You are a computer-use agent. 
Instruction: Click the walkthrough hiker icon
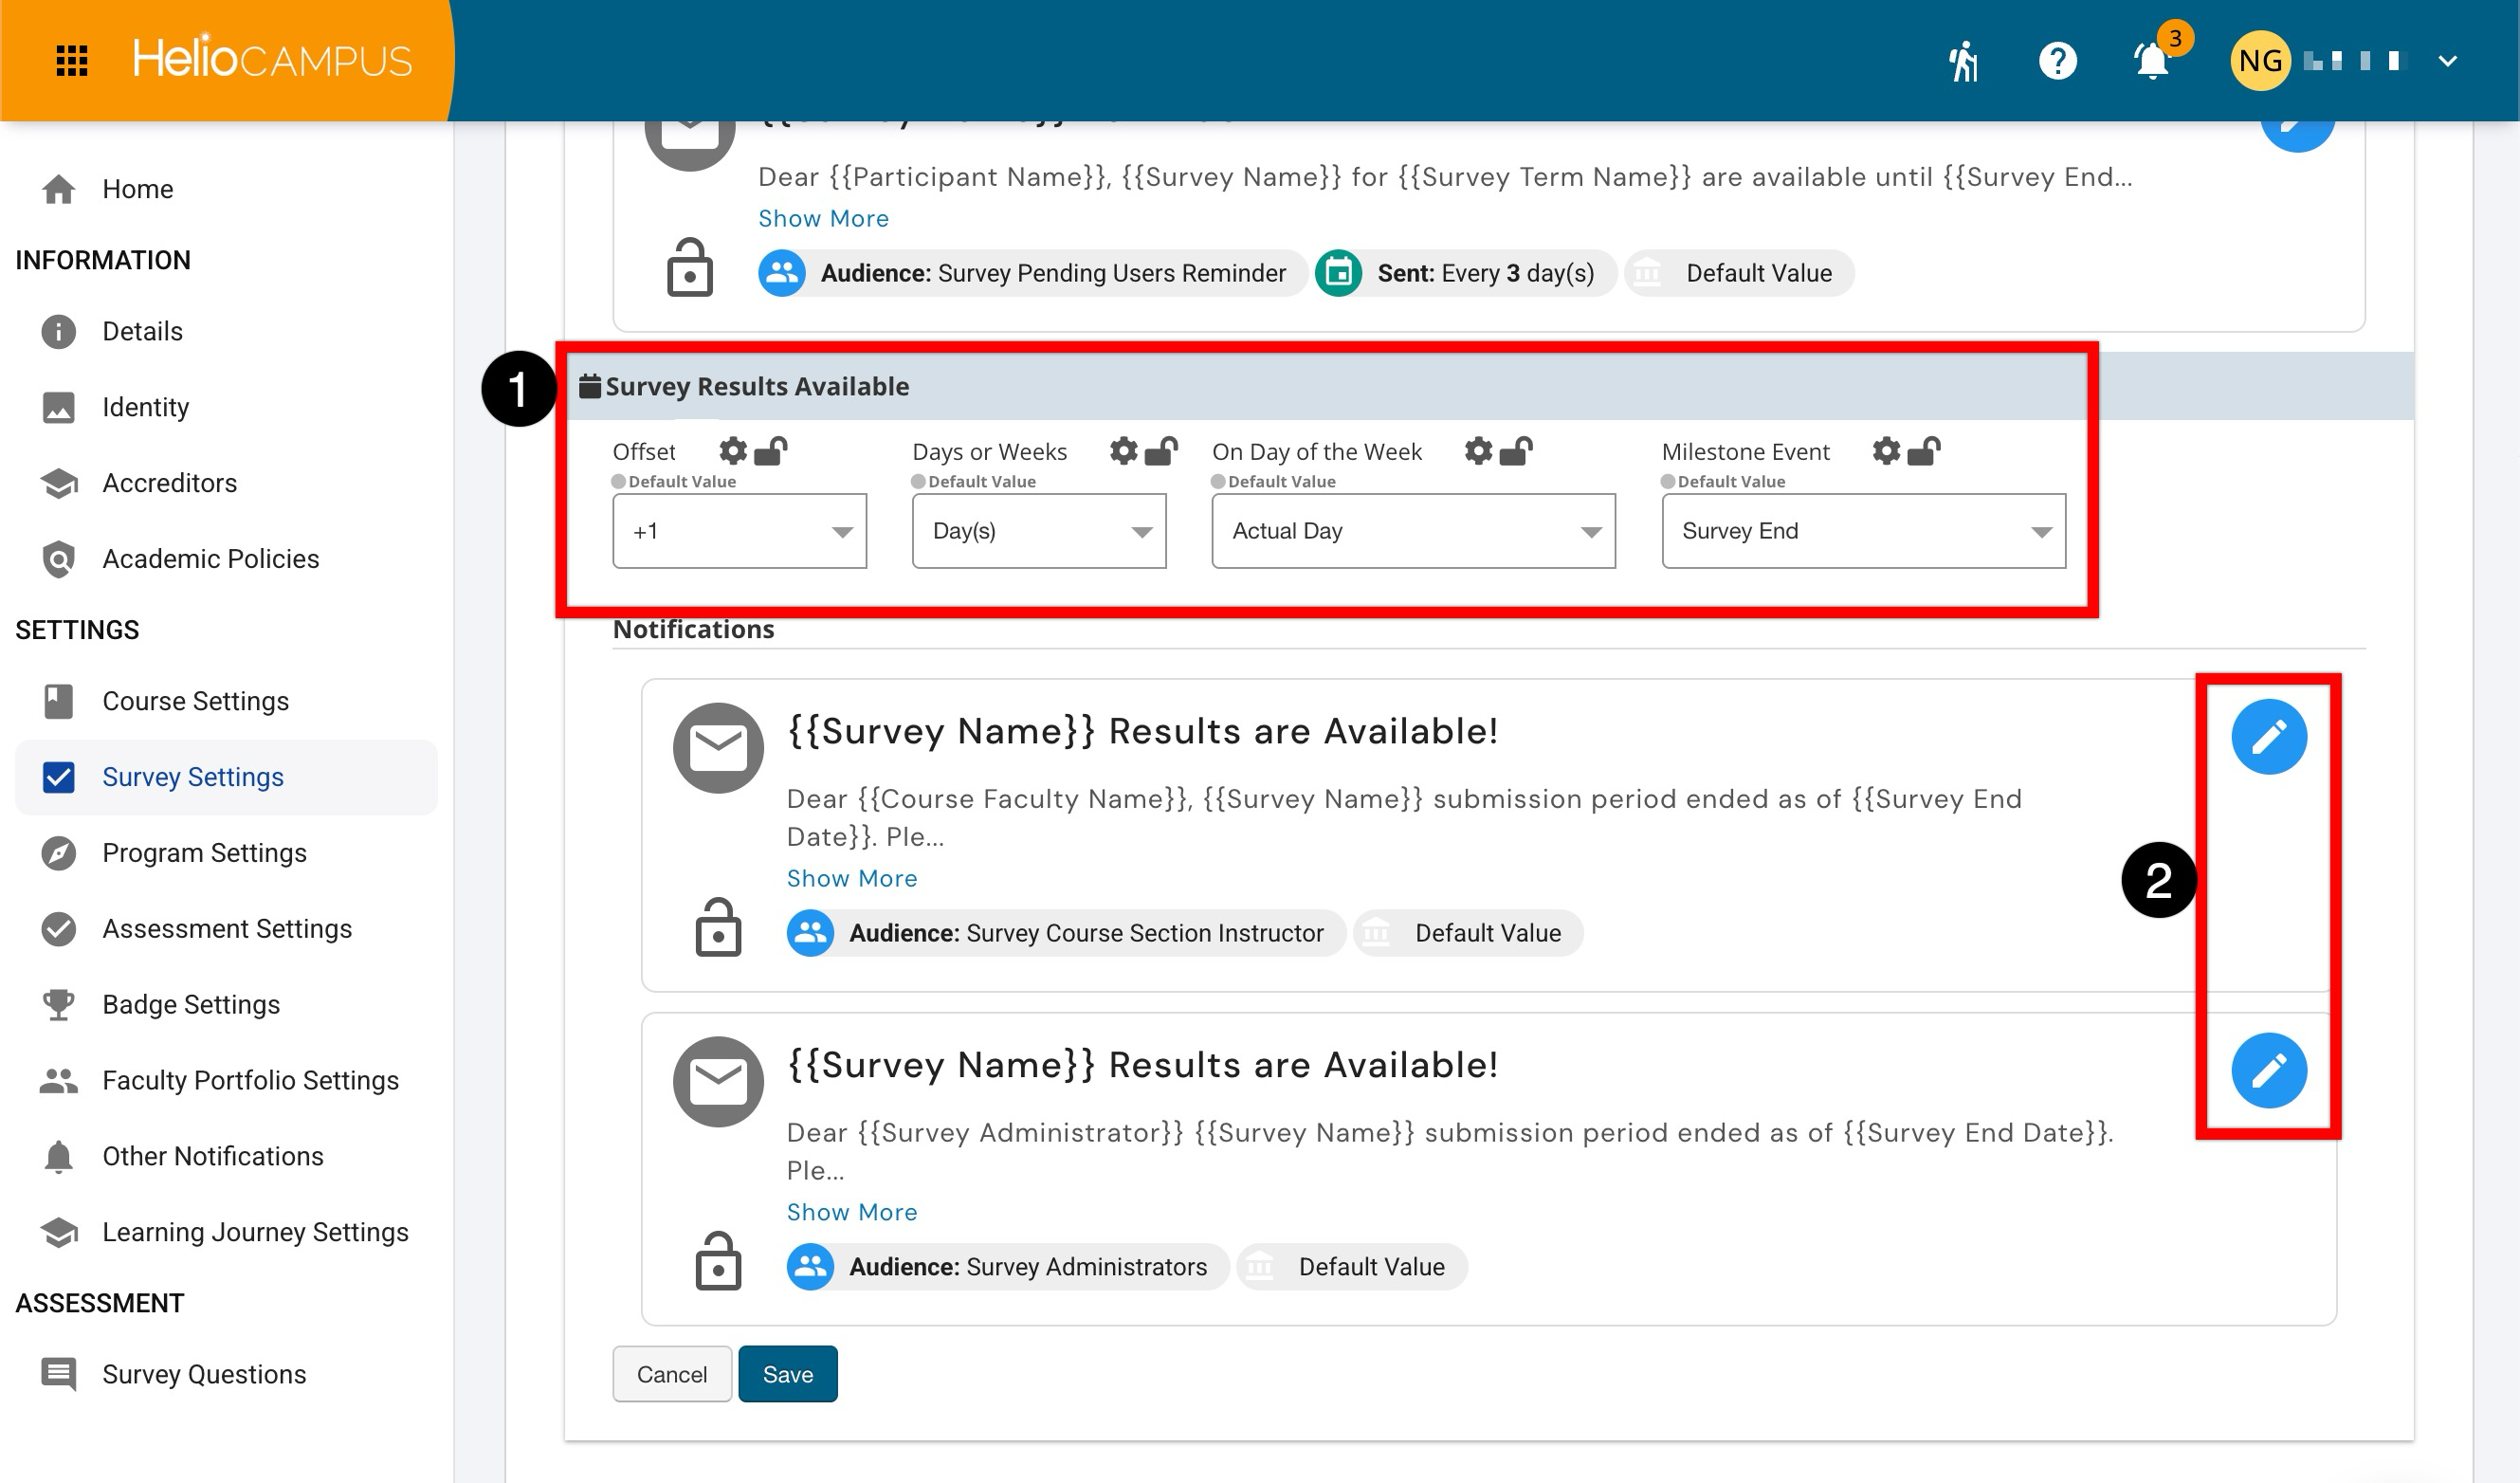[x=1964, y=60]
